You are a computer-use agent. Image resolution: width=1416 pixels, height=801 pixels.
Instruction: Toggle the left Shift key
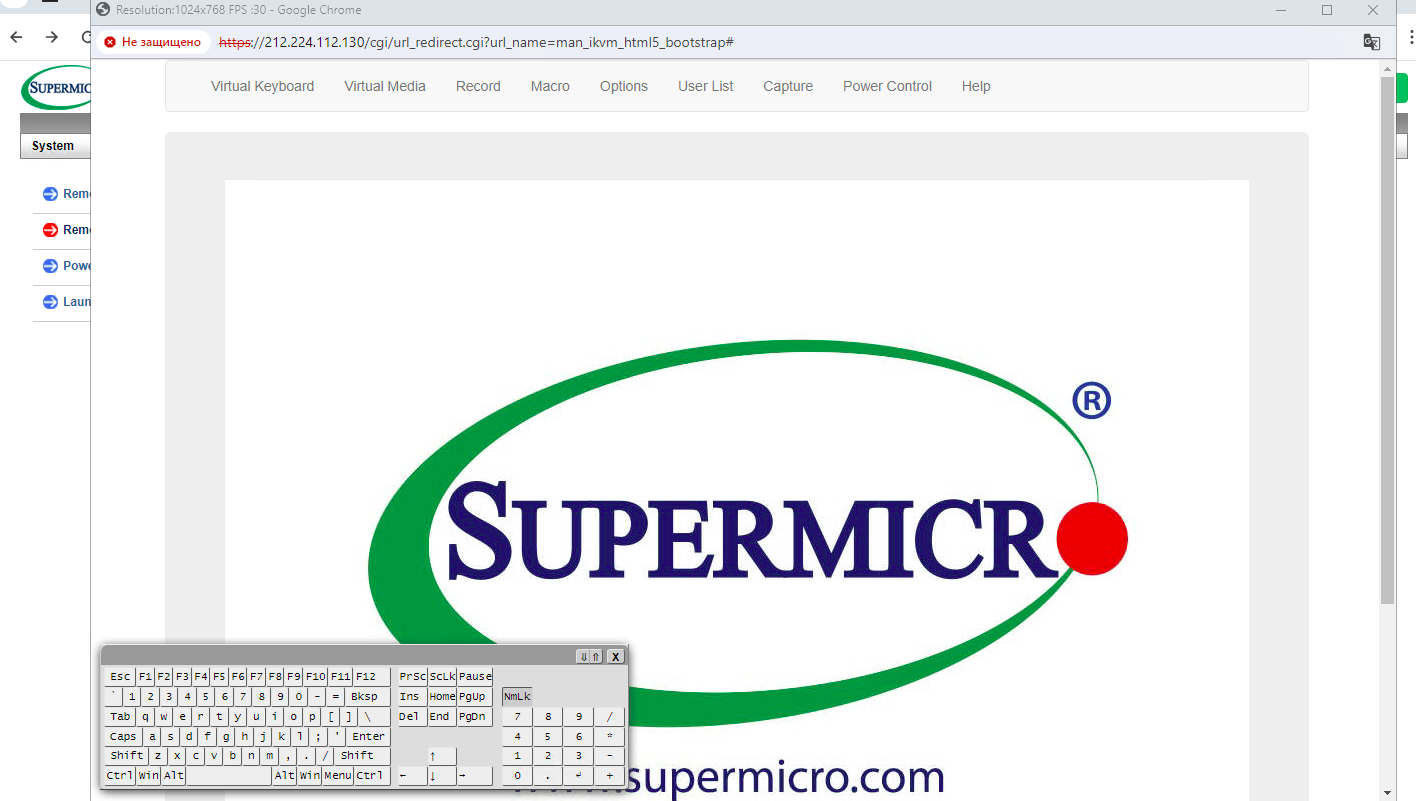click(127, 756)
